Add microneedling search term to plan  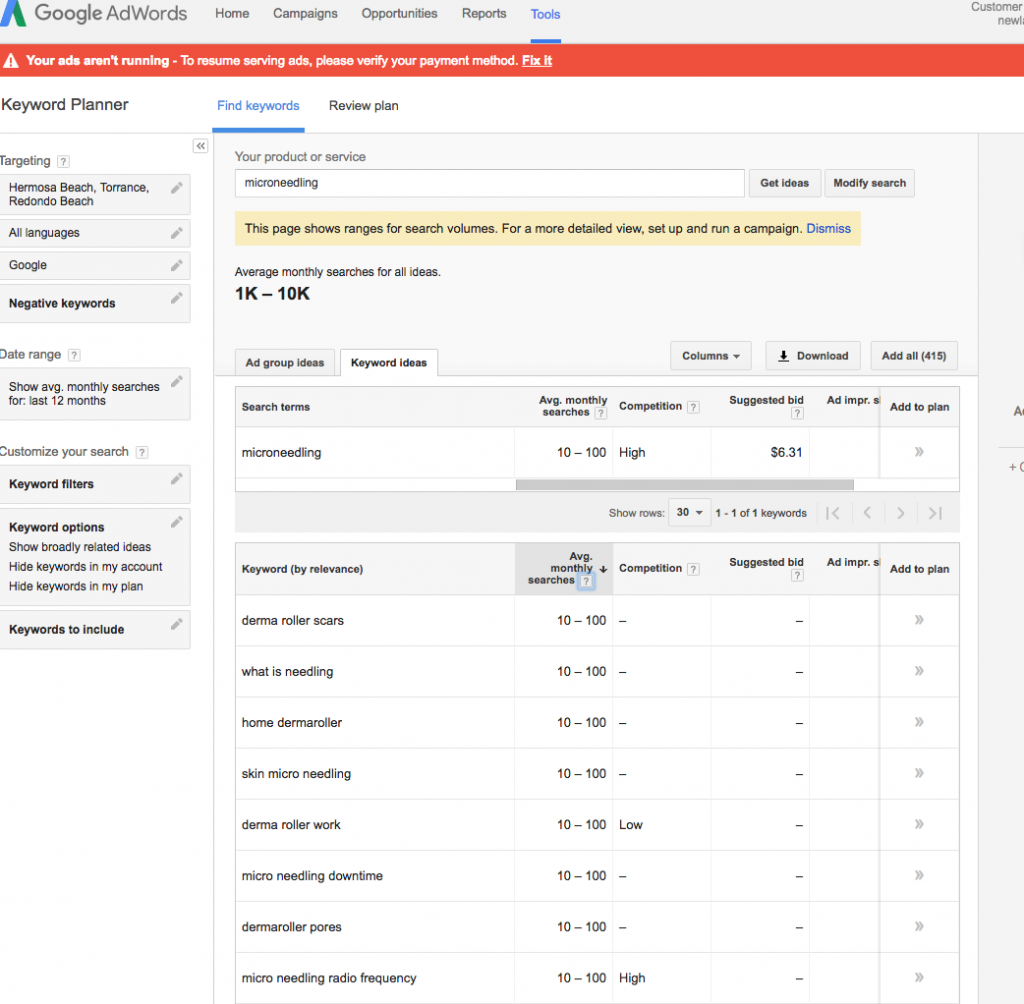point(919,452)
